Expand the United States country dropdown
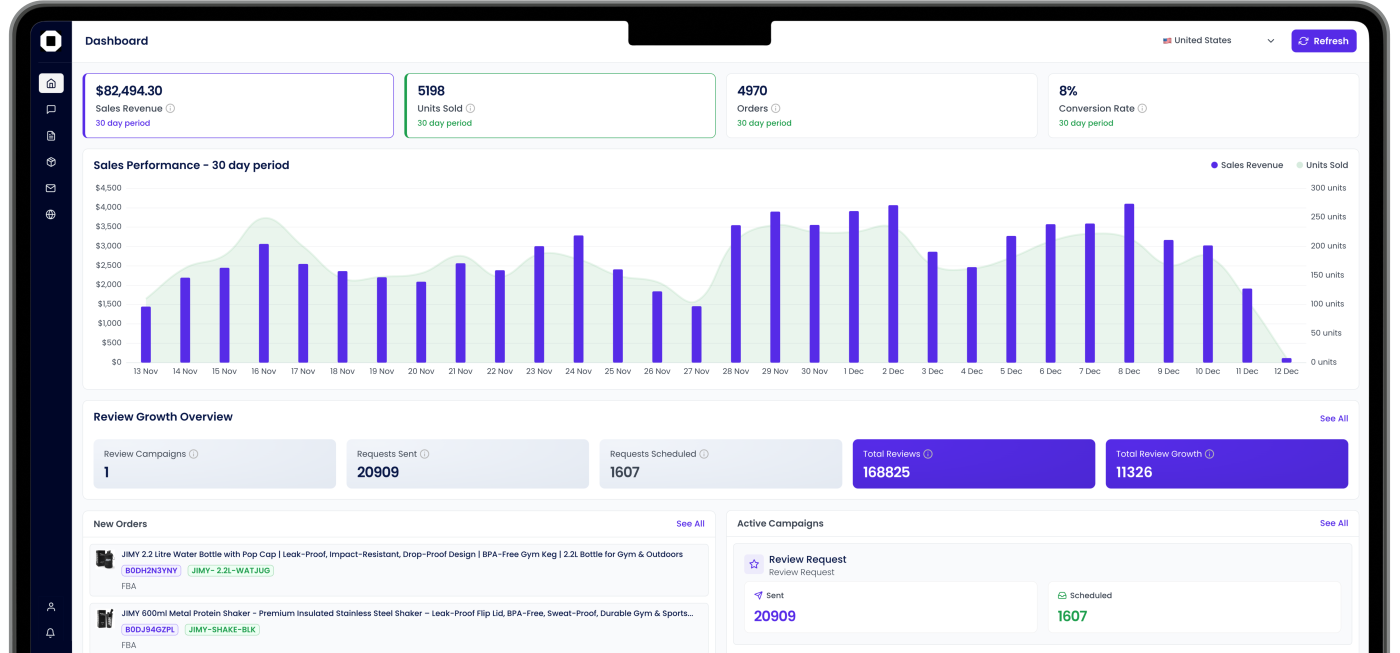1400x653 pixels. 1218,41
